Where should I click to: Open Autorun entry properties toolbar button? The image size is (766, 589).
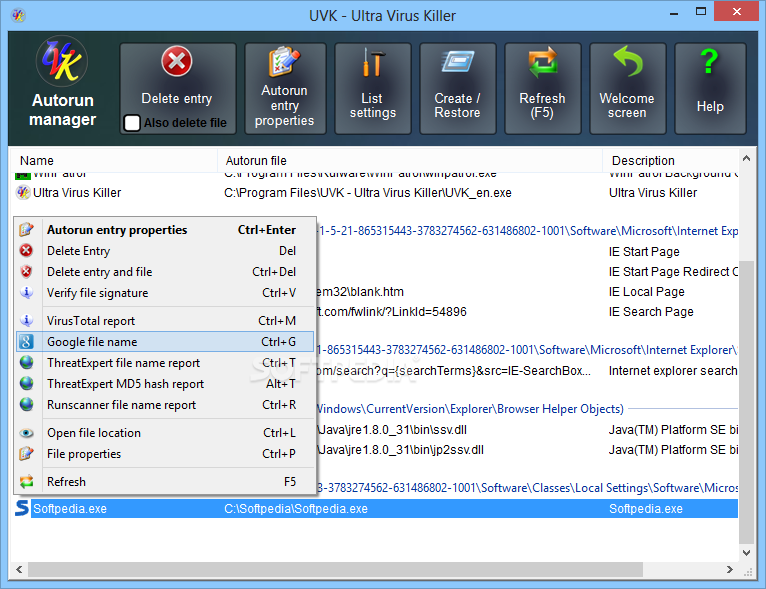click(285, 88)
